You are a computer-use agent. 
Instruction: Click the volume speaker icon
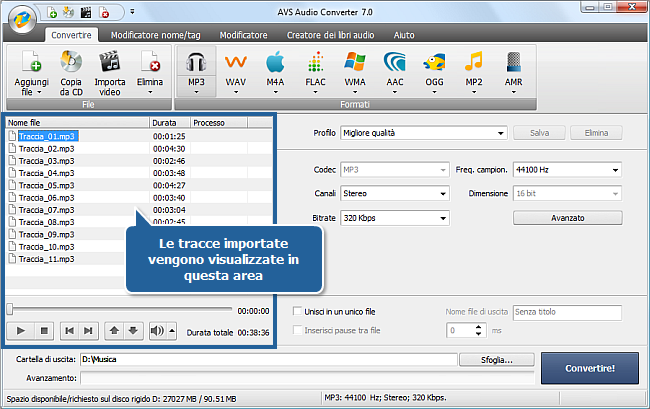click(156, 330)
